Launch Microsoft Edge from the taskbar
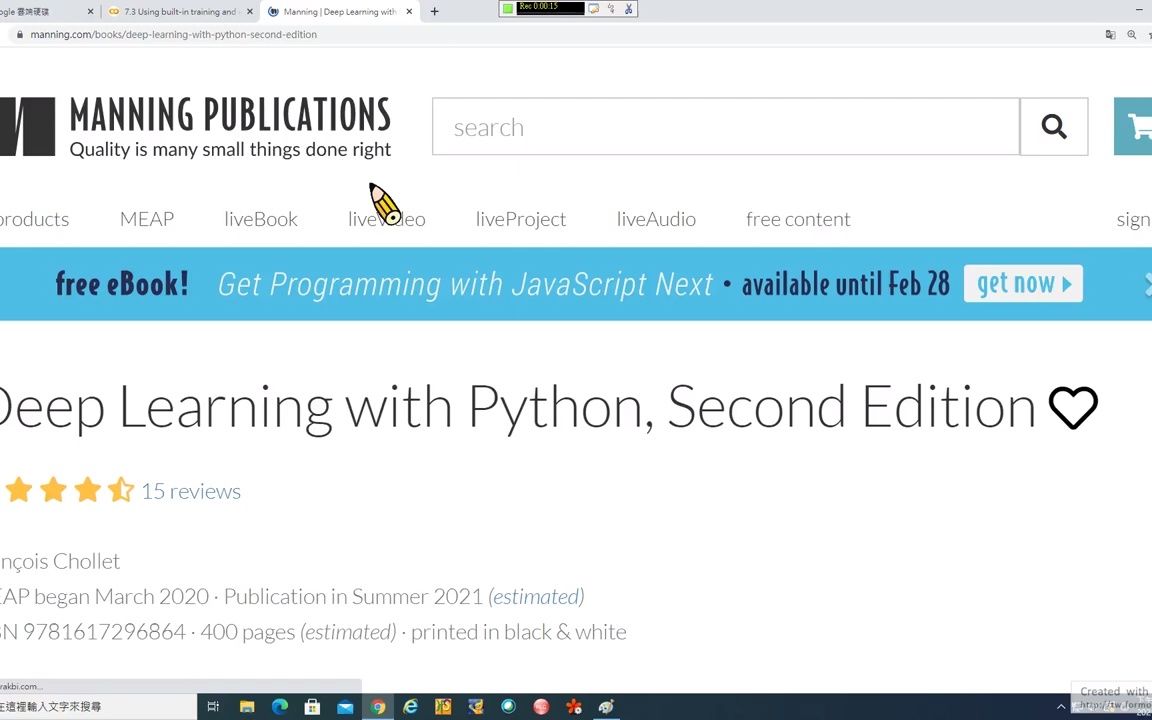The height and width of the screenshot is (720, 1152). pyautogui.click(x=279, y=707)
